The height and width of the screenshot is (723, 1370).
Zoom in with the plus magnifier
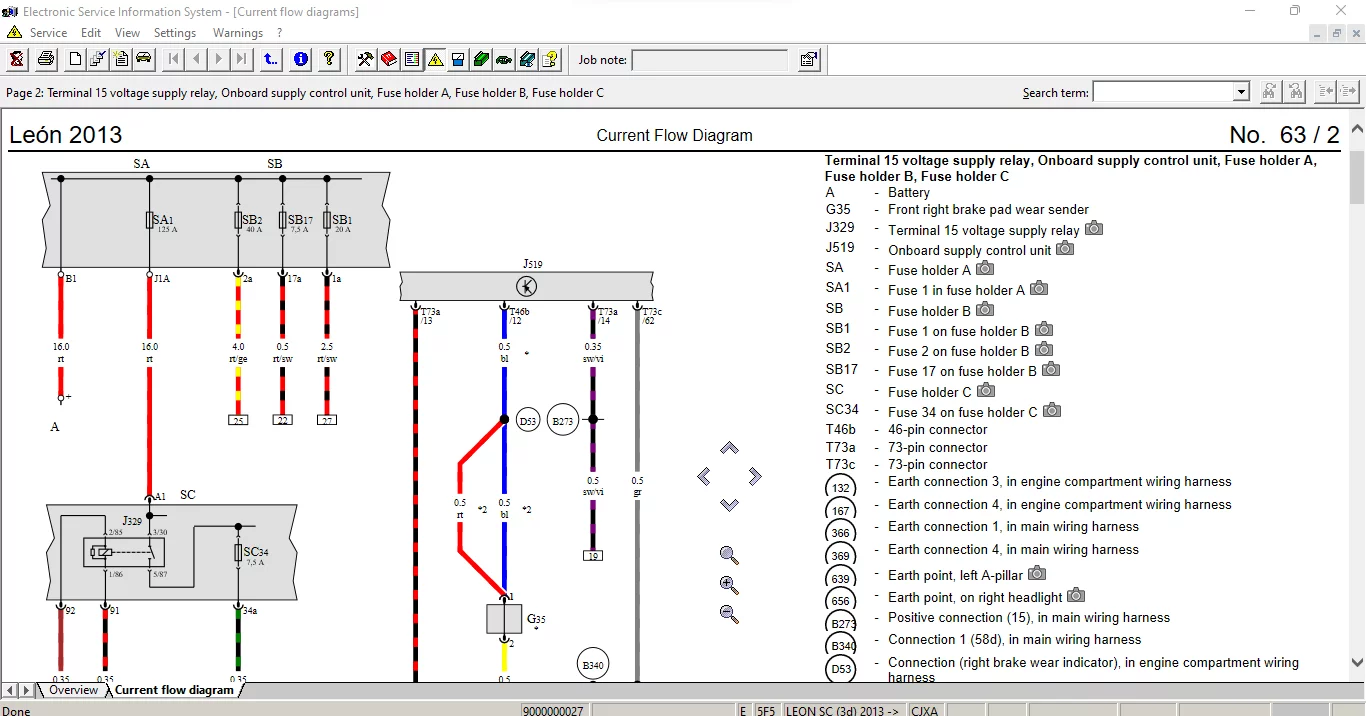click(729, 585)
